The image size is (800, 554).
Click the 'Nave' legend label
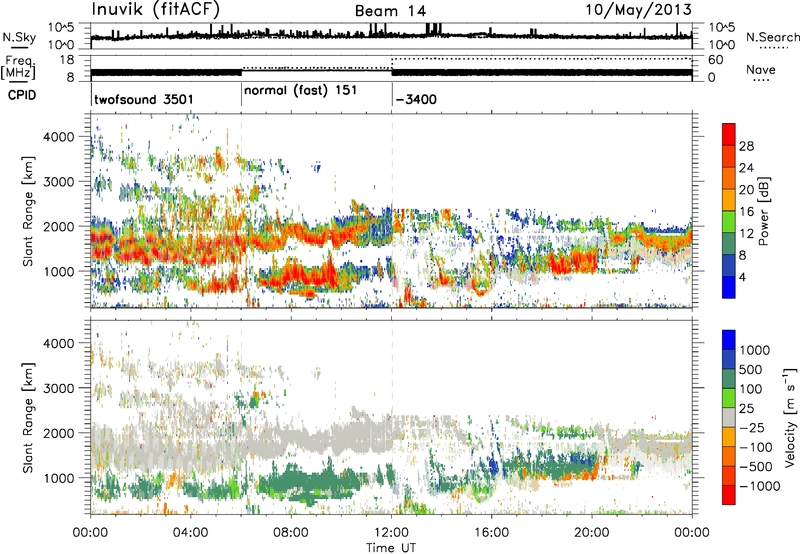(761, 69)
